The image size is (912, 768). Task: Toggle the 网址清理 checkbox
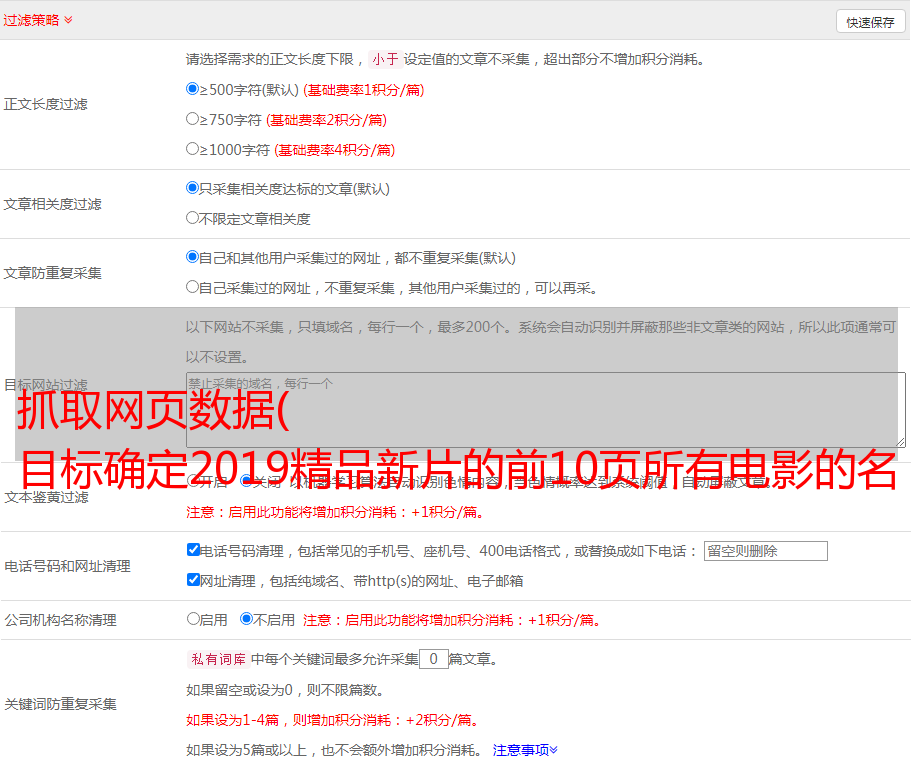click(x=193, y=580)
